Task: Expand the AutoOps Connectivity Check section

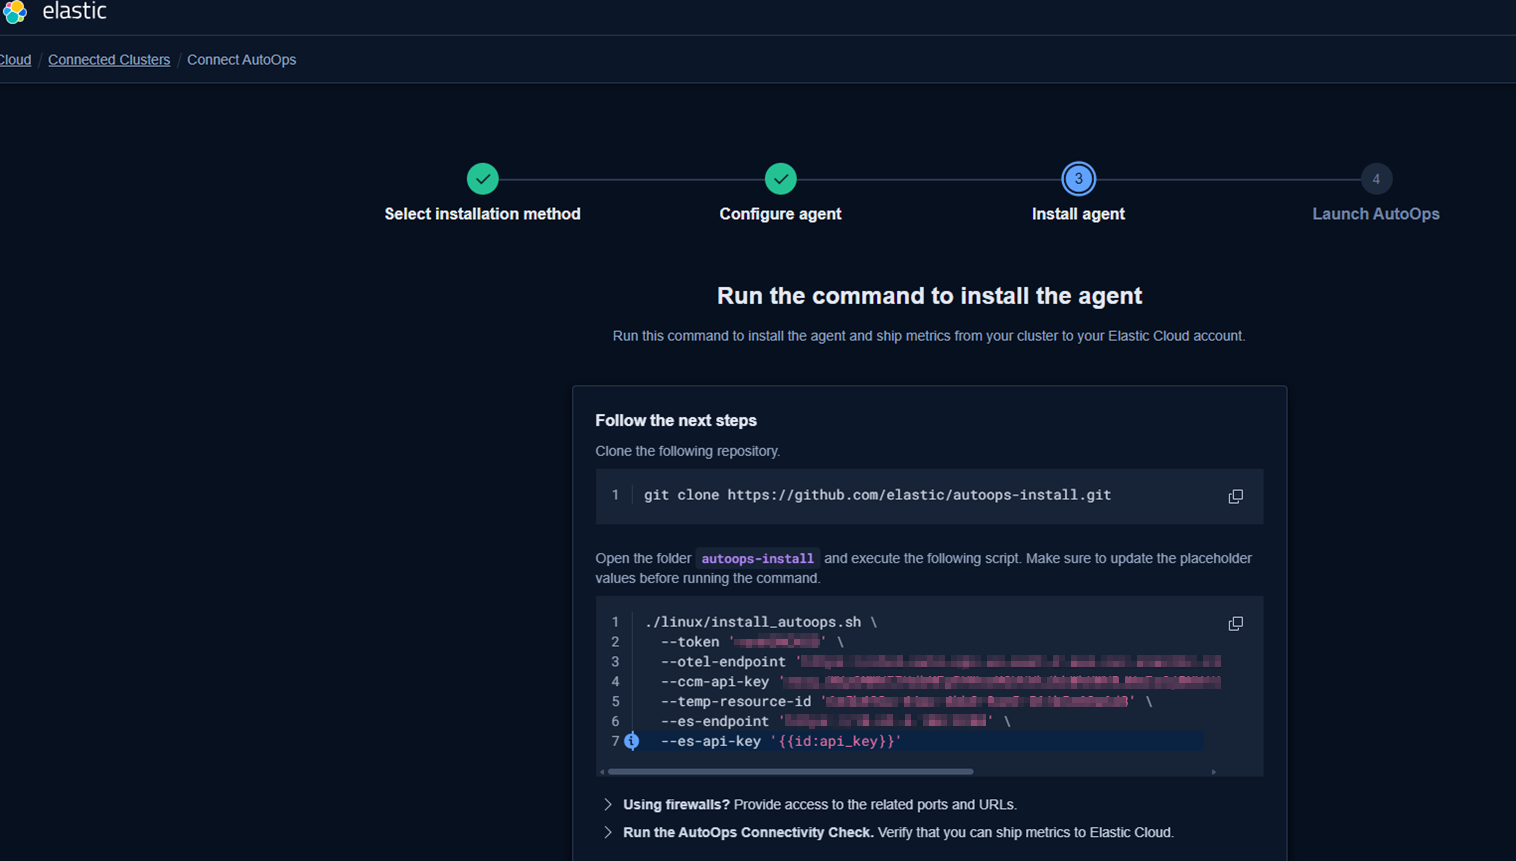Action: click(608, 833)
